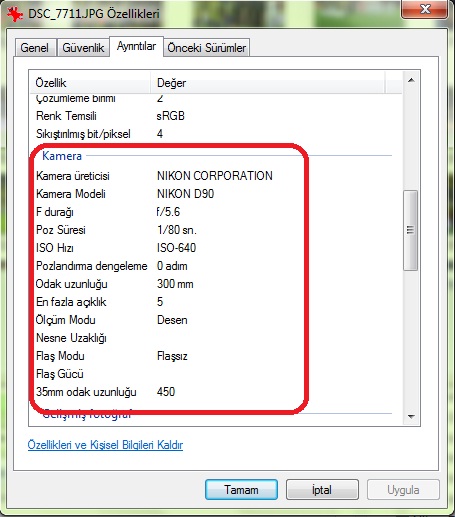Click the red splat icon in title bar
Viewport: 455px width, 517px height.
15,14
